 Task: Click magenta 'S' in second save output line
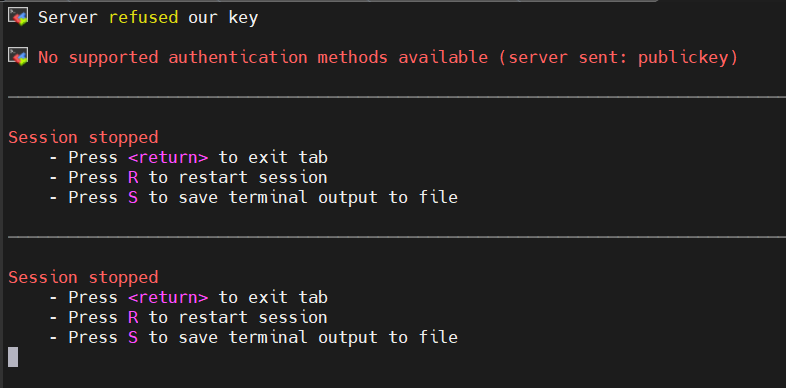[x=133, y=337]
